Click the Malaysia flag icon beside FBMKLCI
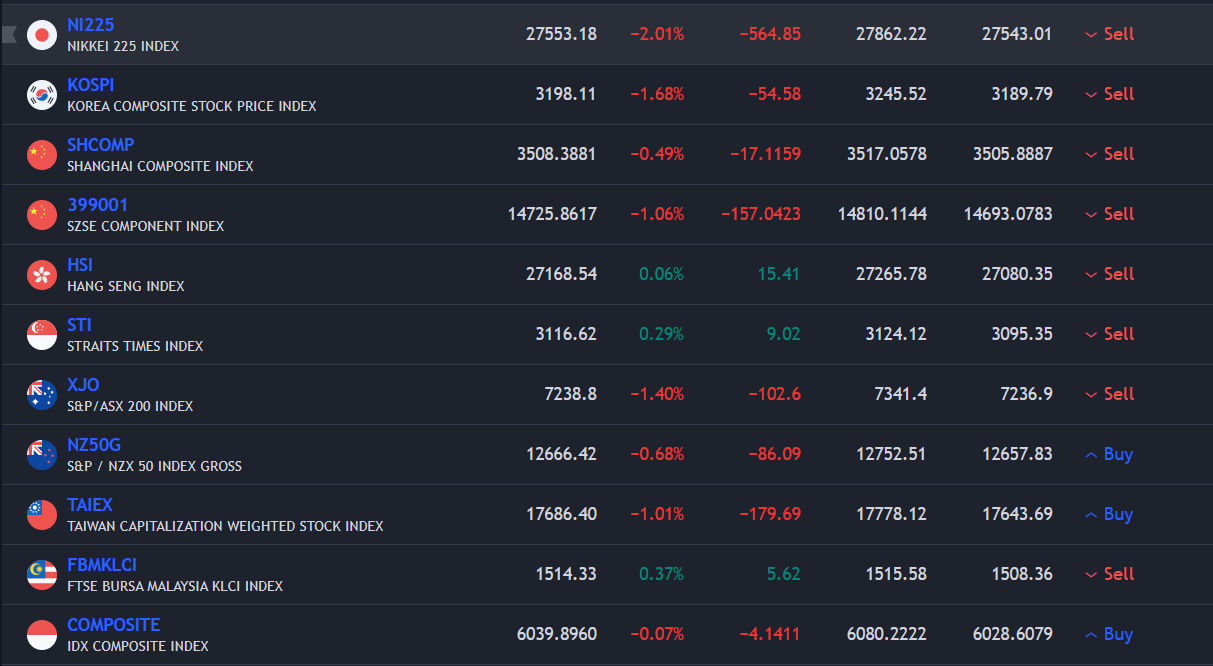 42,574
